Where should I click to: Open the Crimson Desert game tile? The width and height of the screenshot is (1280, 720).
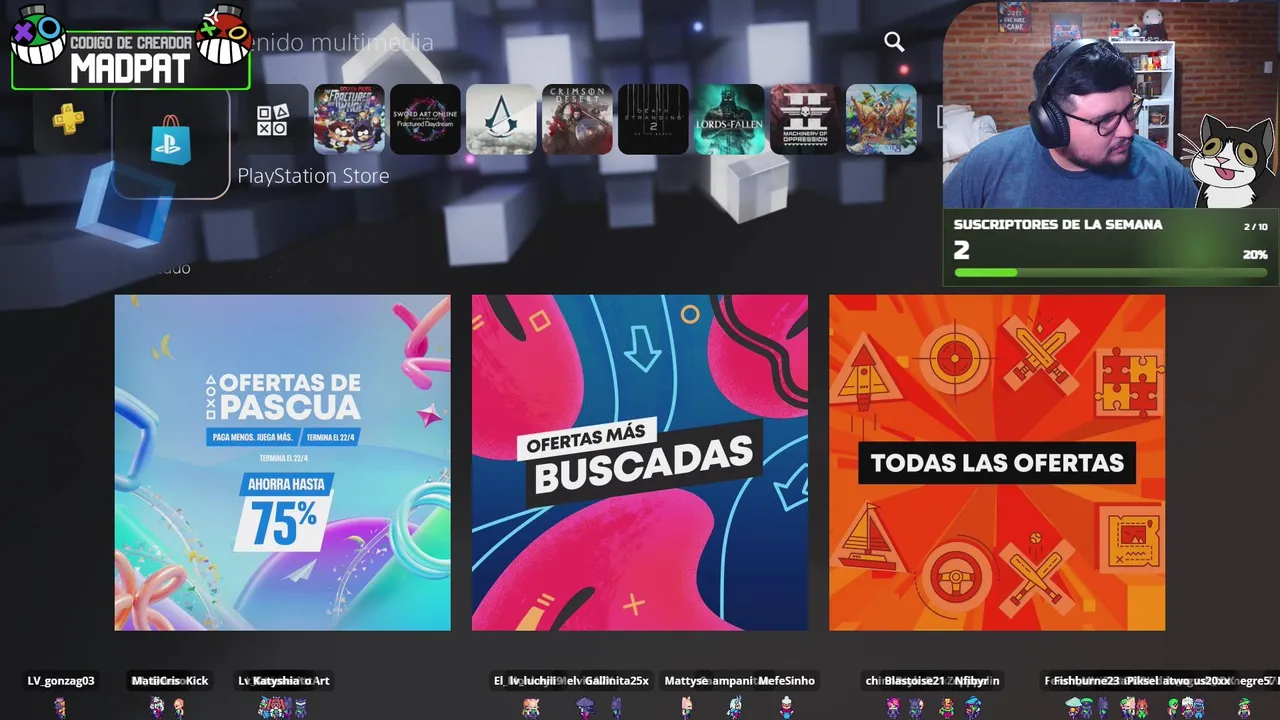coord(577,119)
